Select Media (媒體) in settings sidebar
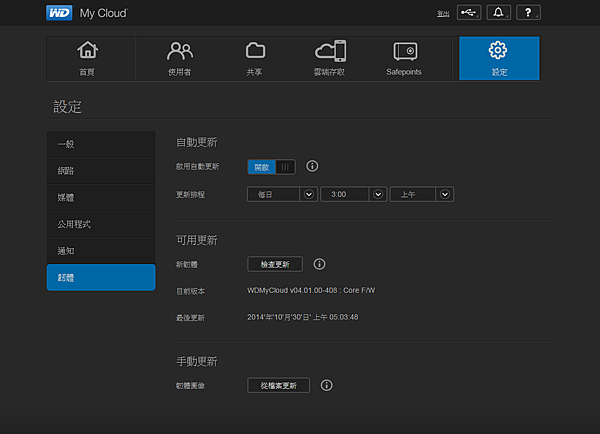This screenshot has height=434, width=600. click(x=101, y=197)
